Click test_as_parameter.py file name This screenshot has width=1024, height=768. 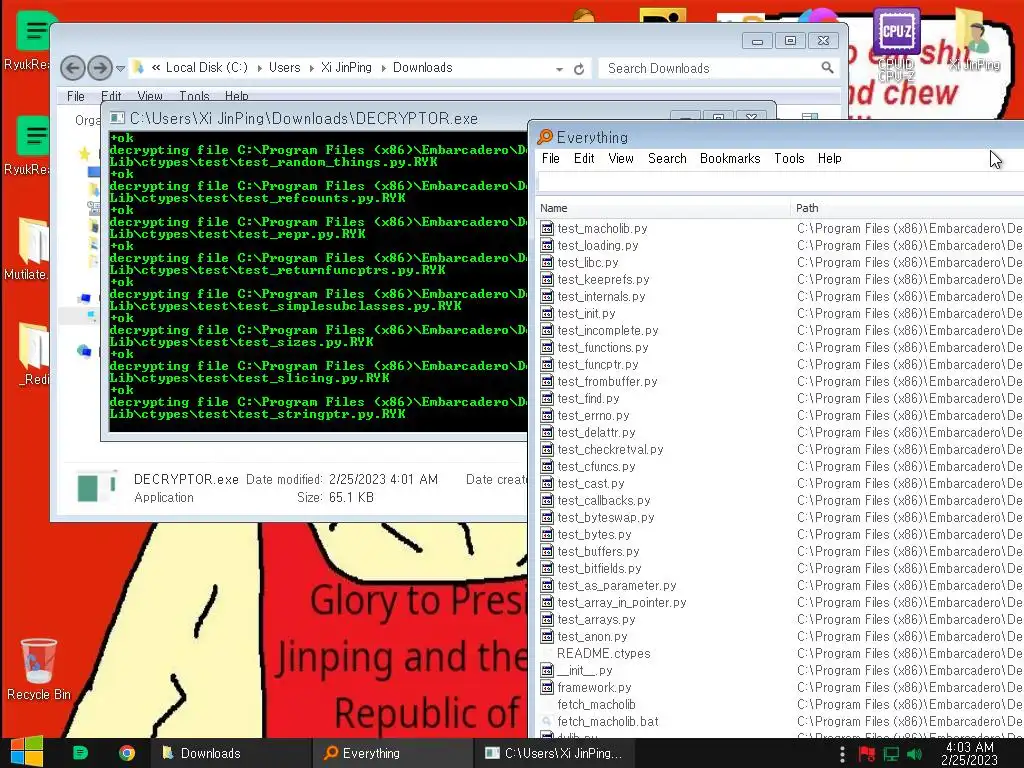point(616,585)
